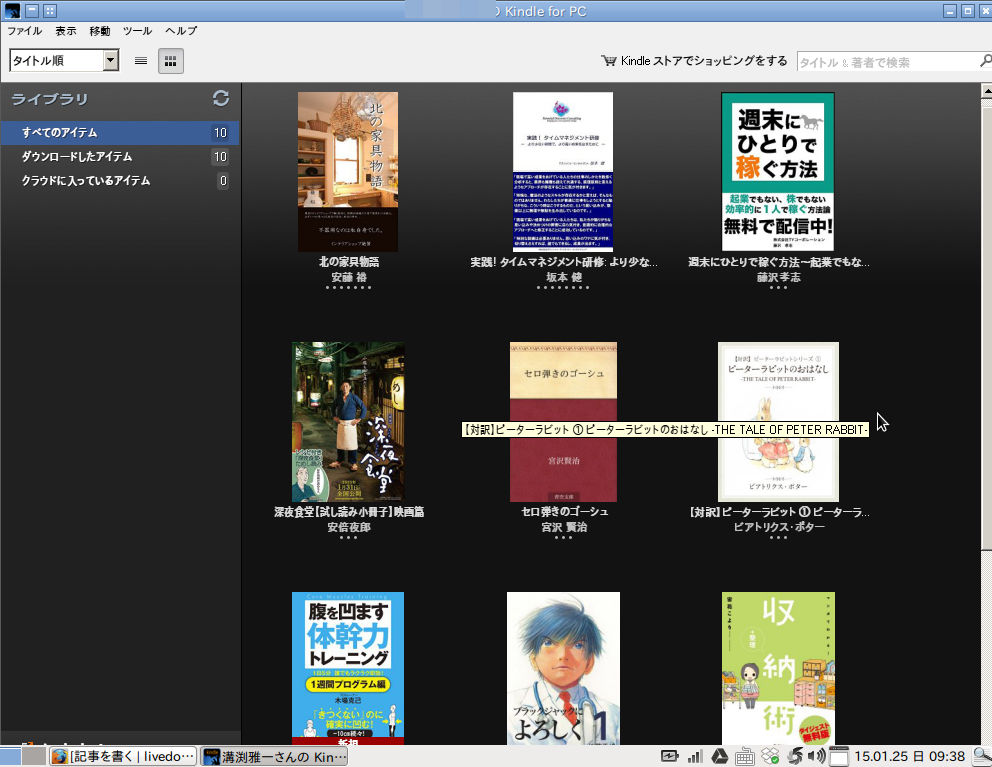This screenshot has width=992, height=767.
Task: Click author name 宮沢 賢治
Action: [x=564, y=527]
